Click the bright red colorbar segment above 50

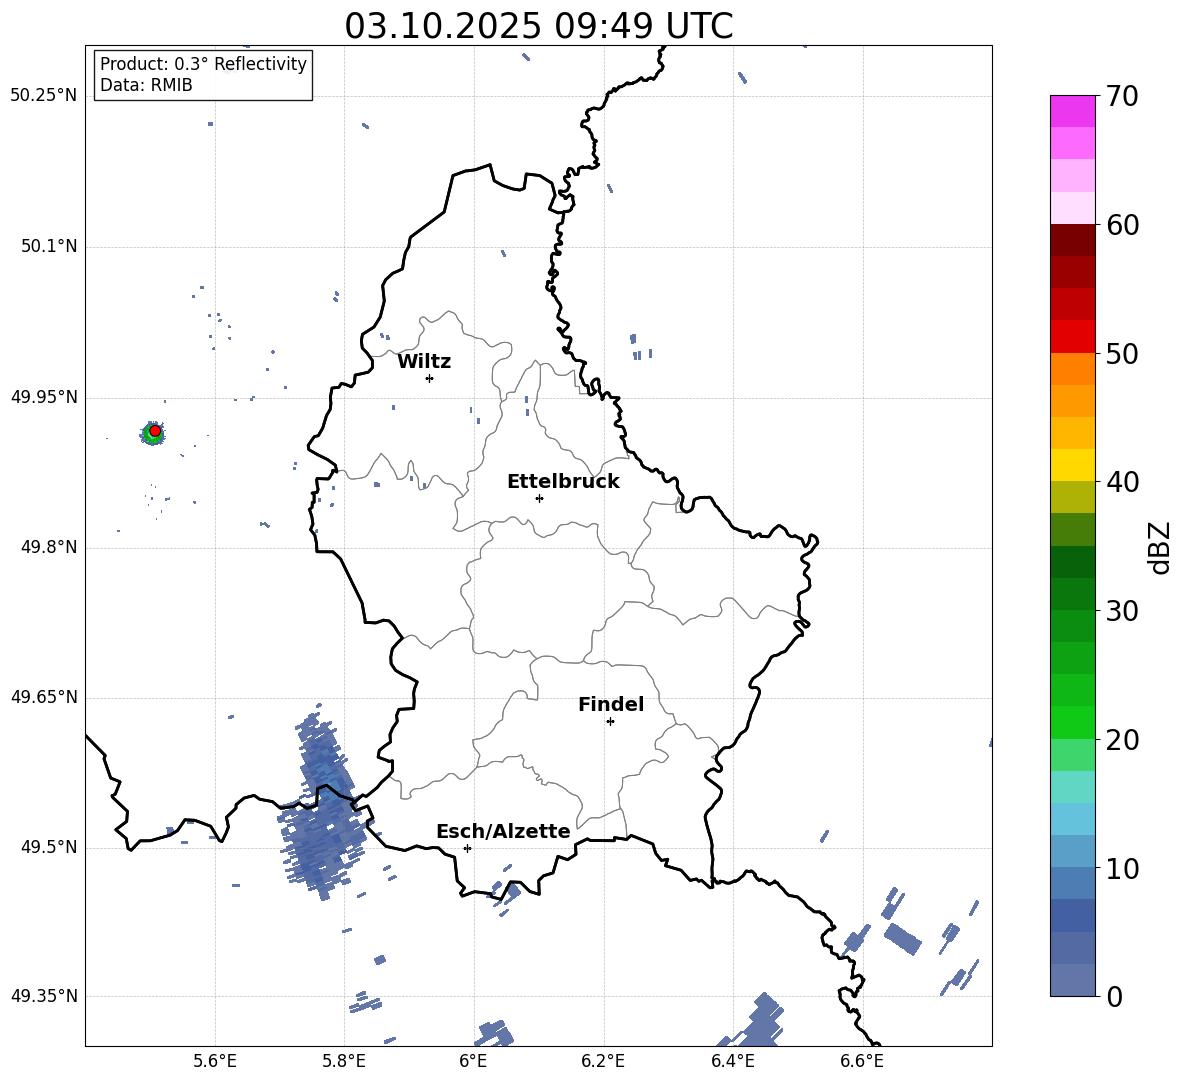[x=1072, y=337]
